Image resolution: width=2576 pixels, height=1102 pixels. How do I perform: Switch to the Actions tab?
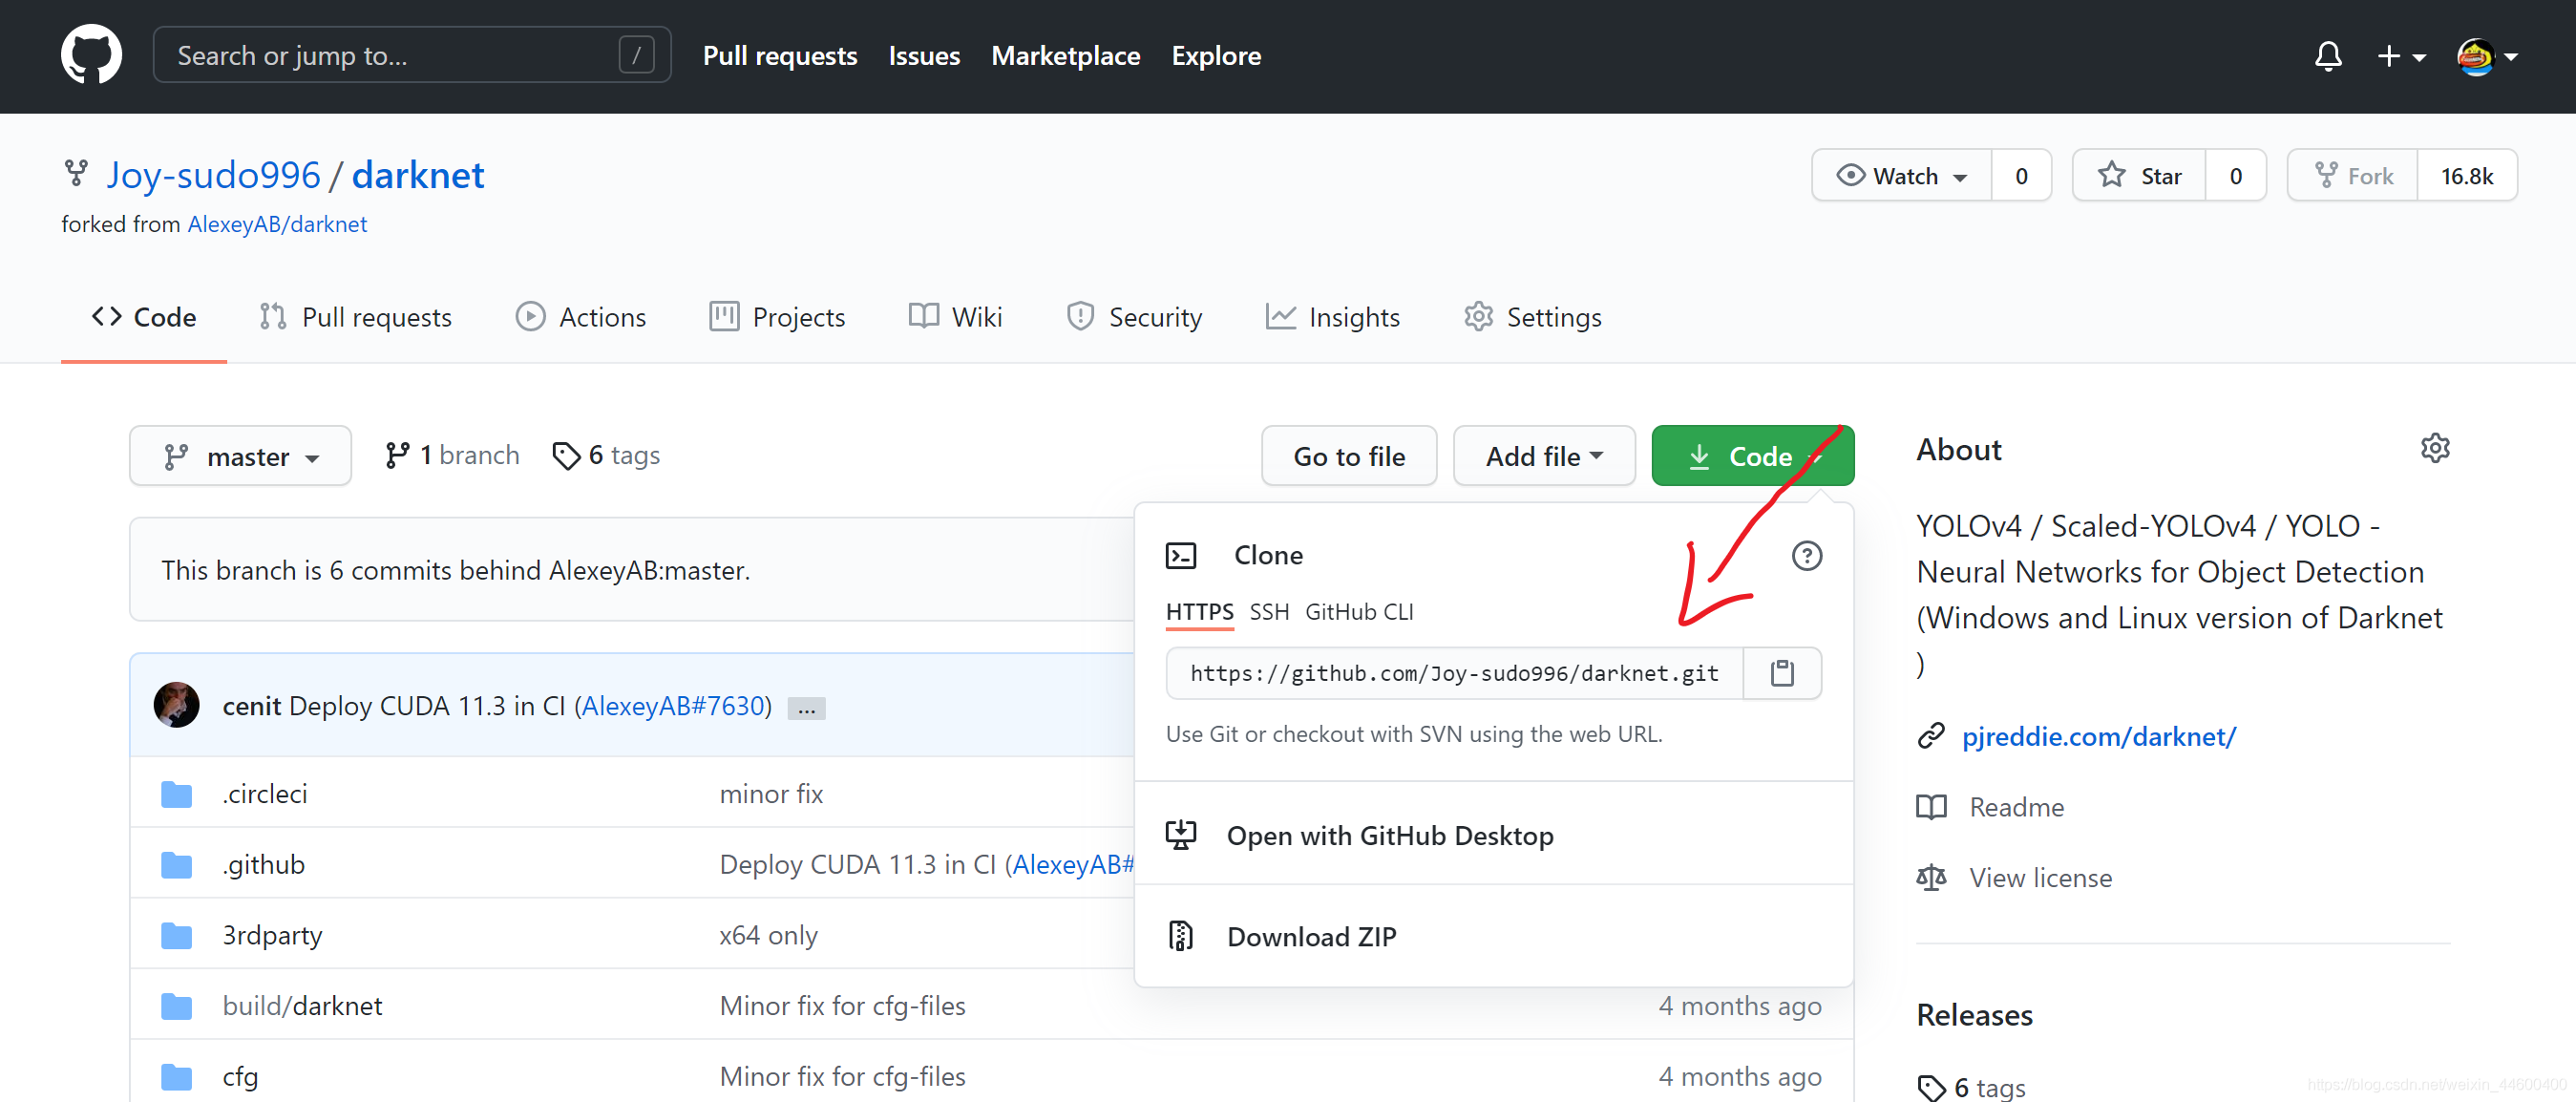[580, 318]
